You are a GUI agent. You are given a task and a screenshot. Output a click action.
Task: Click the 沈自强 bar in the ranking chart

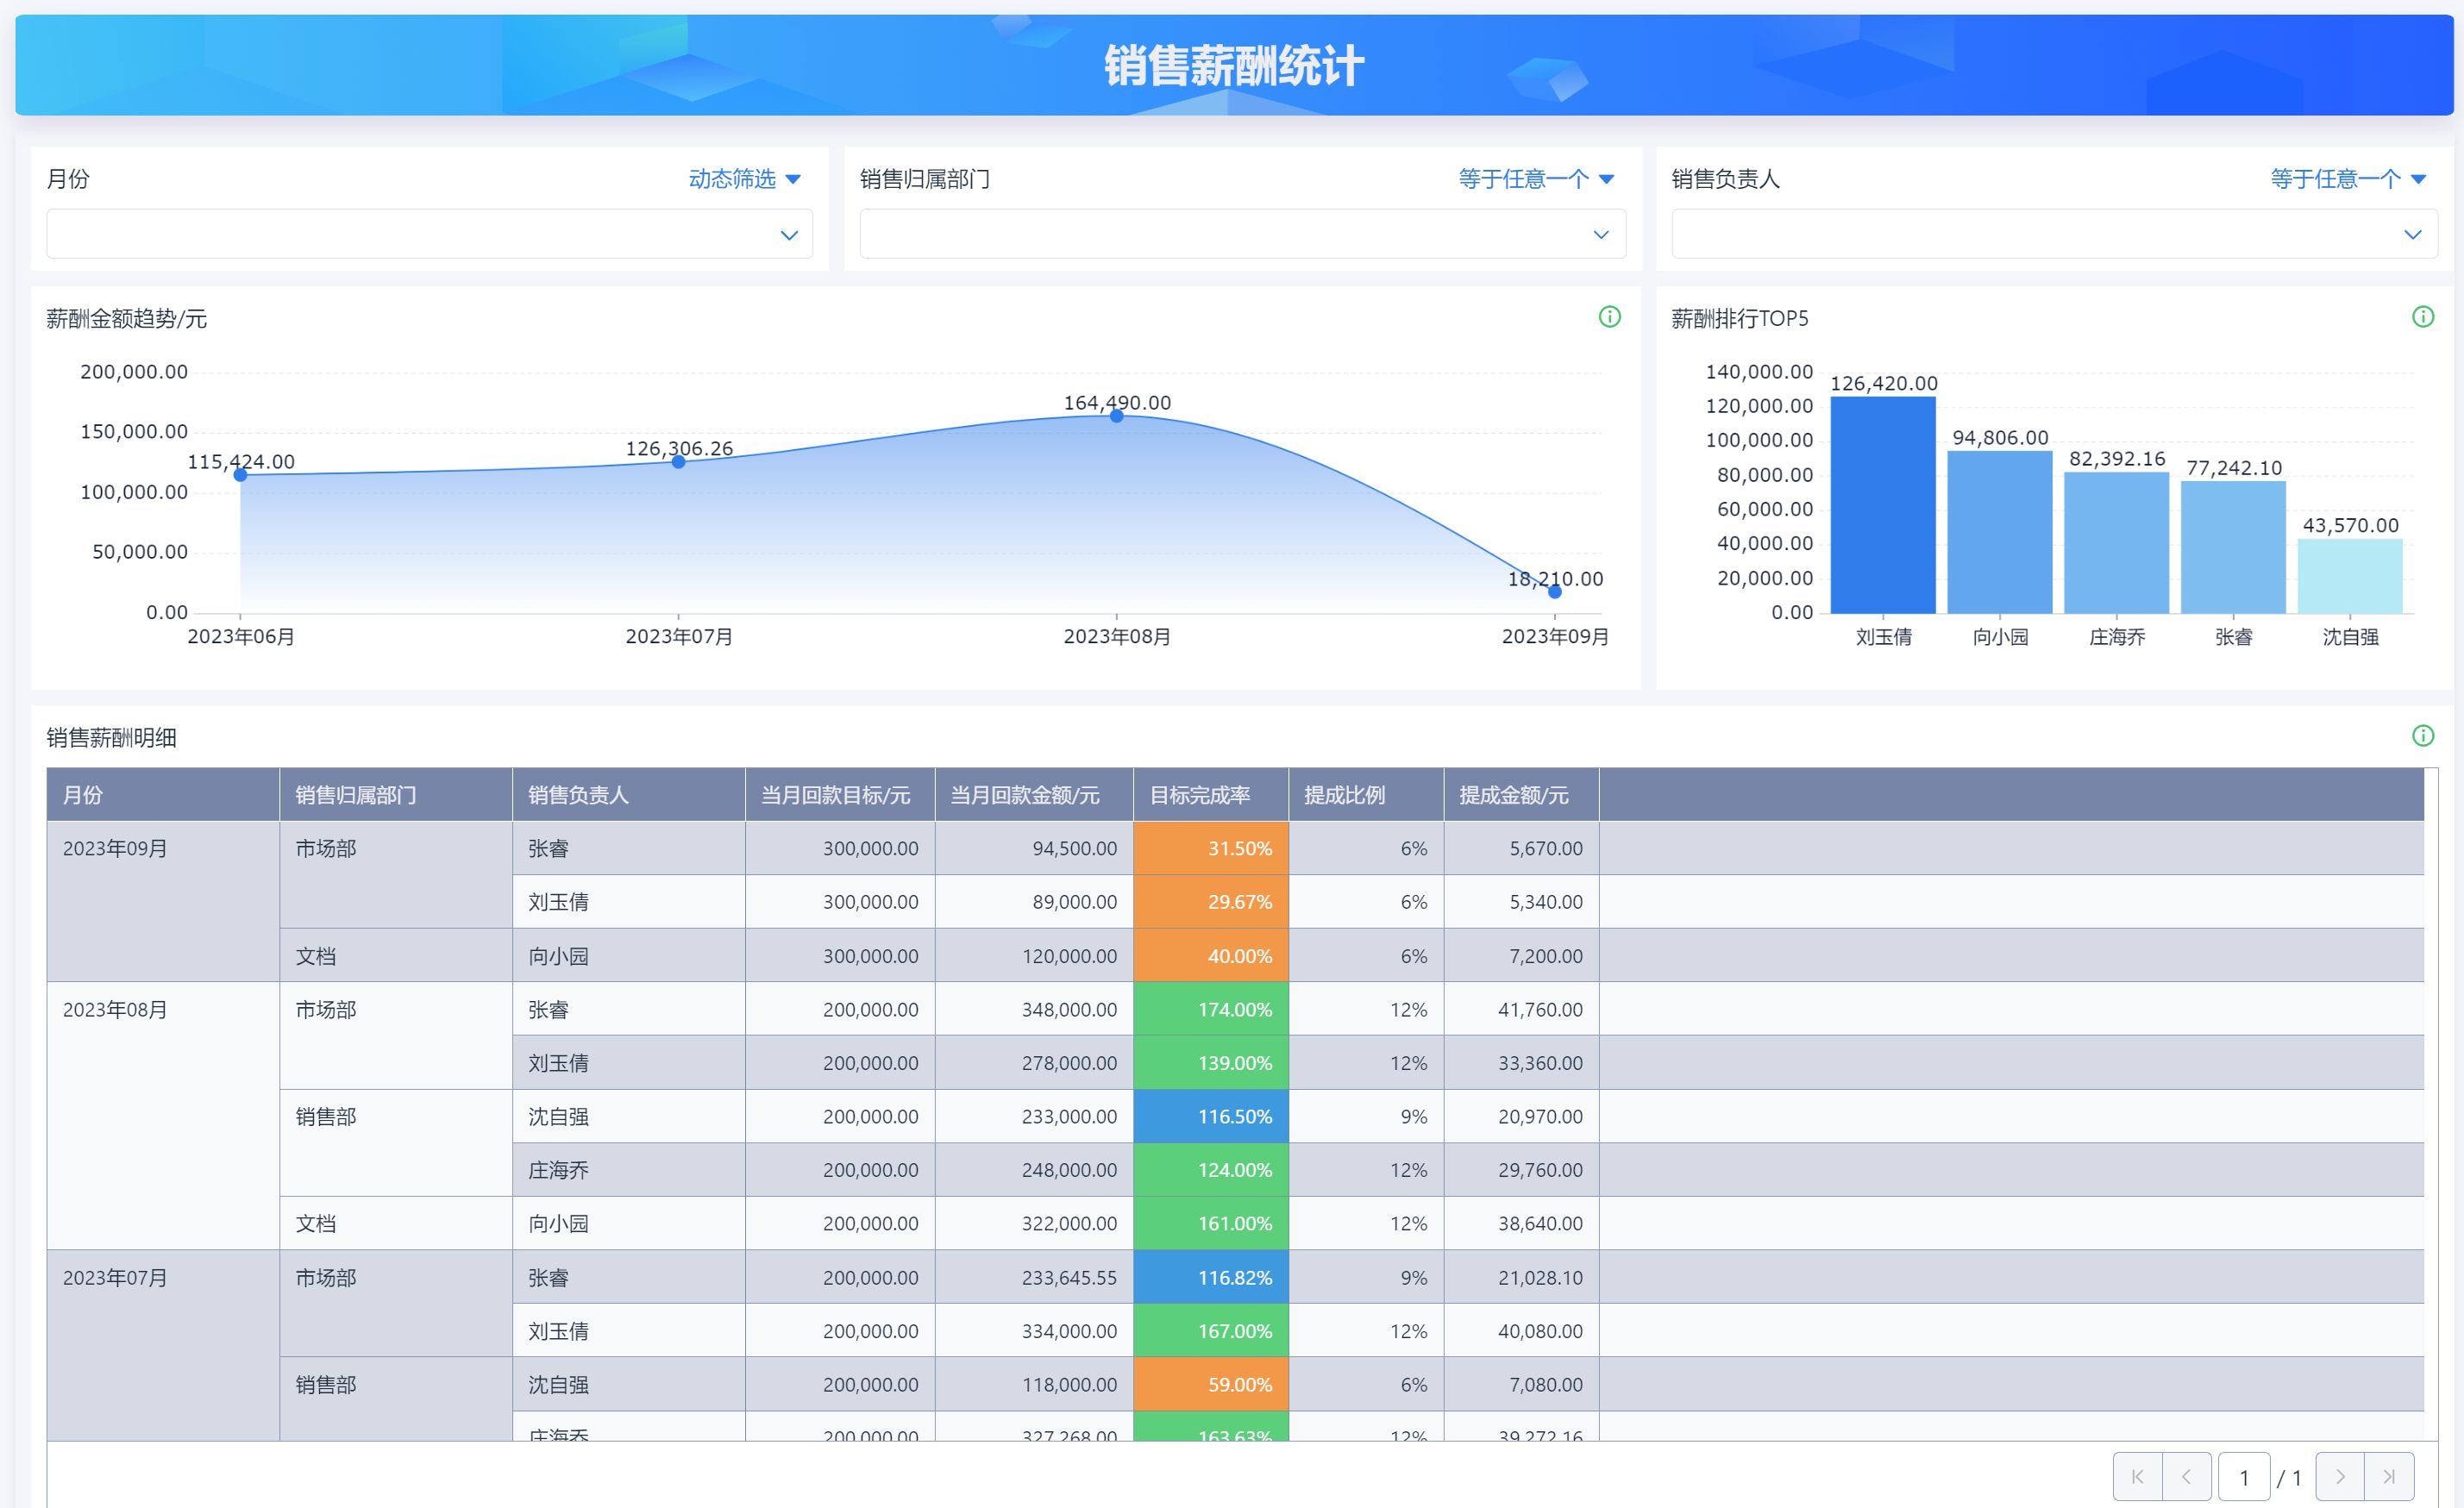click(x=2349, y=576)
